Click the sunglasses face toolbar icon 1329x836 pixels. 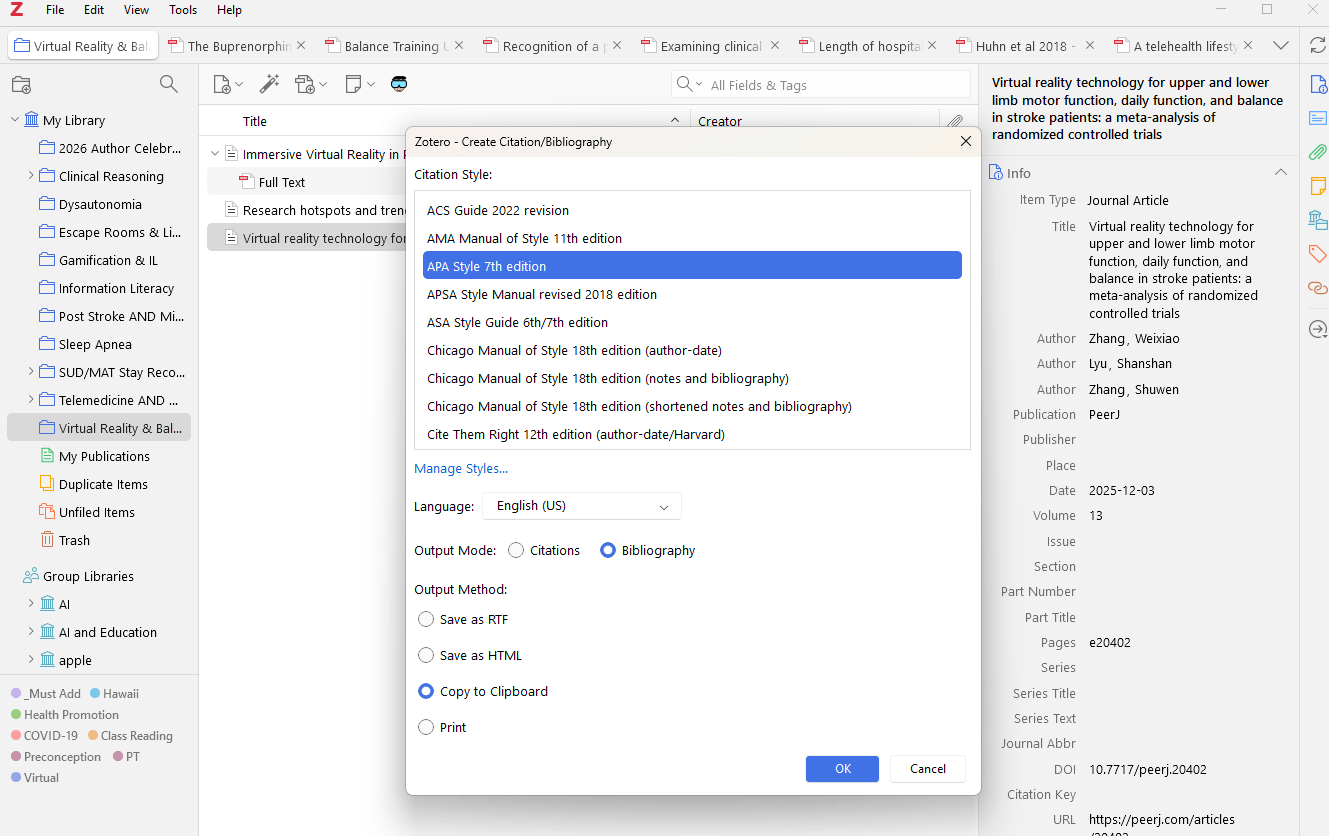click(x=399, y=84)
